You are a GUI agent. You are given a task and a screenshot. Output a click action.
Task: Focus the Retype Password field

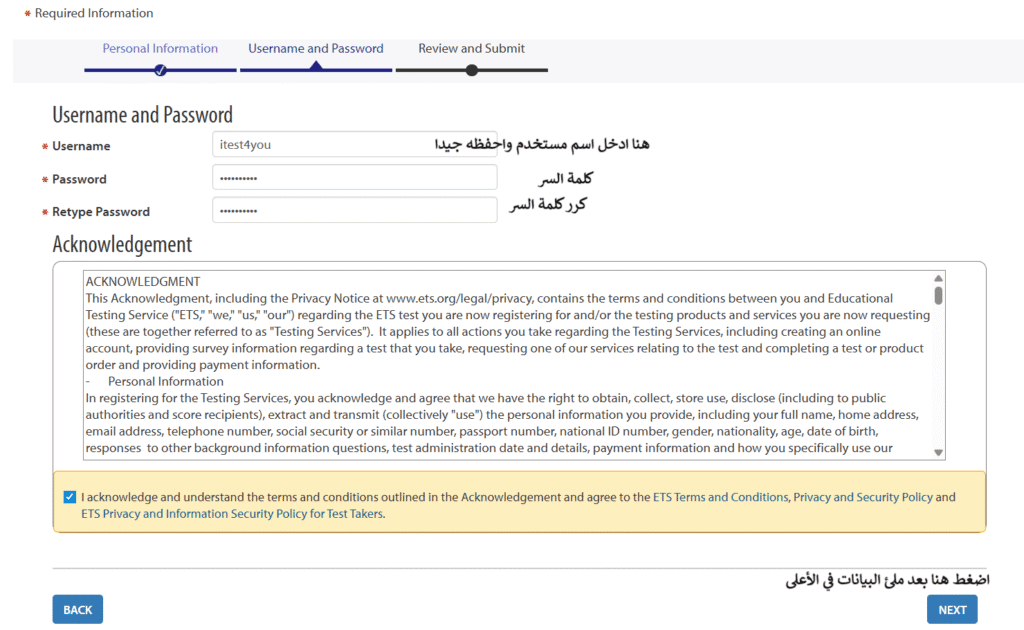(x=355, y=210)
